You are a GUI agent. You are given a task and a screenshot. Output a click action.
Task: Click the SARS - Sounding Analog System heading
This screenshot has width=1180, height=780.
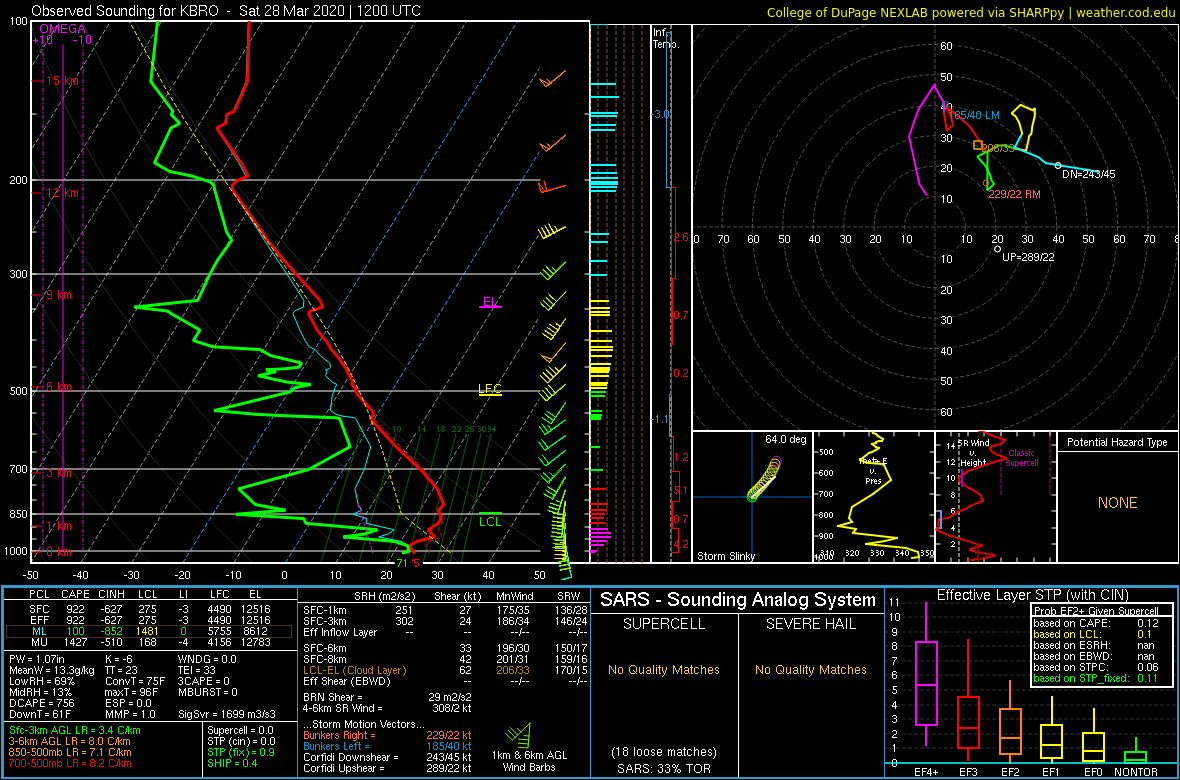click(x=738, y=600)
